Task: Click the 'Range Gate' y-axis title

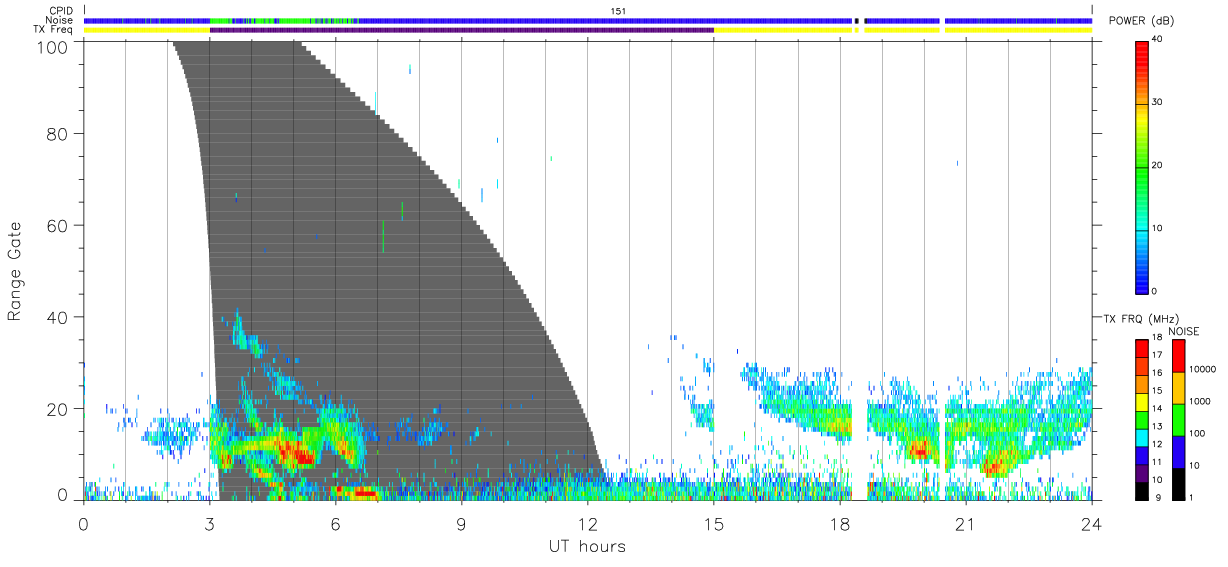Action: click(x=15, y=271)
